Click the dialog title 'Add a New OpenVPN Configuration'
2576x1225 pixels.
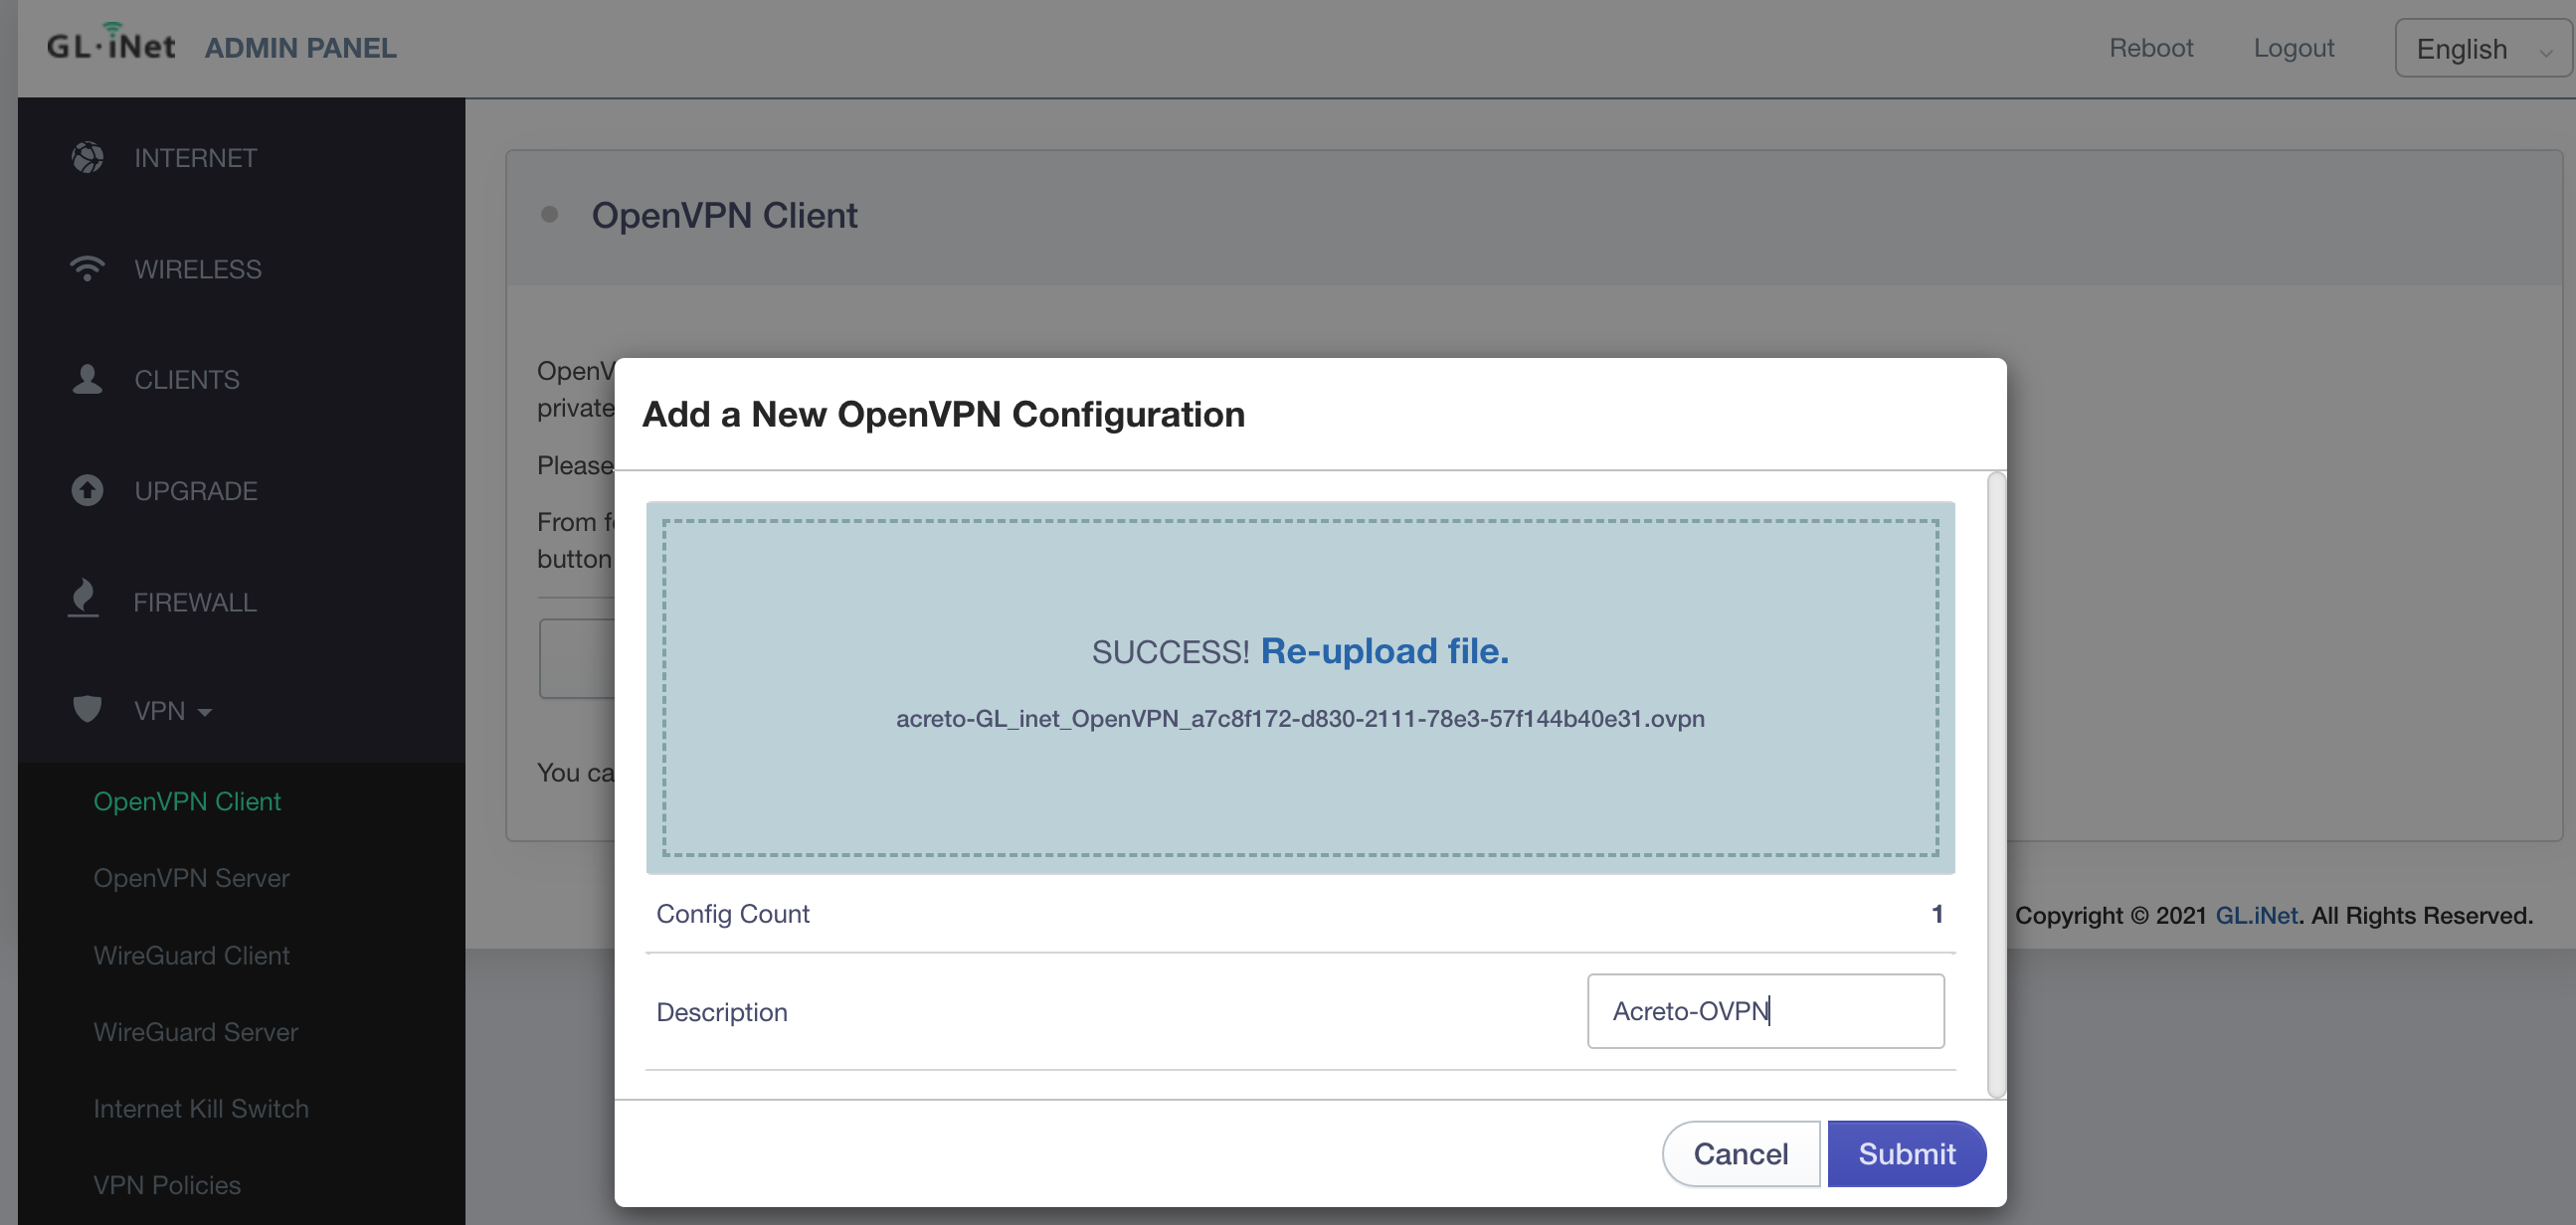[943, 414]
